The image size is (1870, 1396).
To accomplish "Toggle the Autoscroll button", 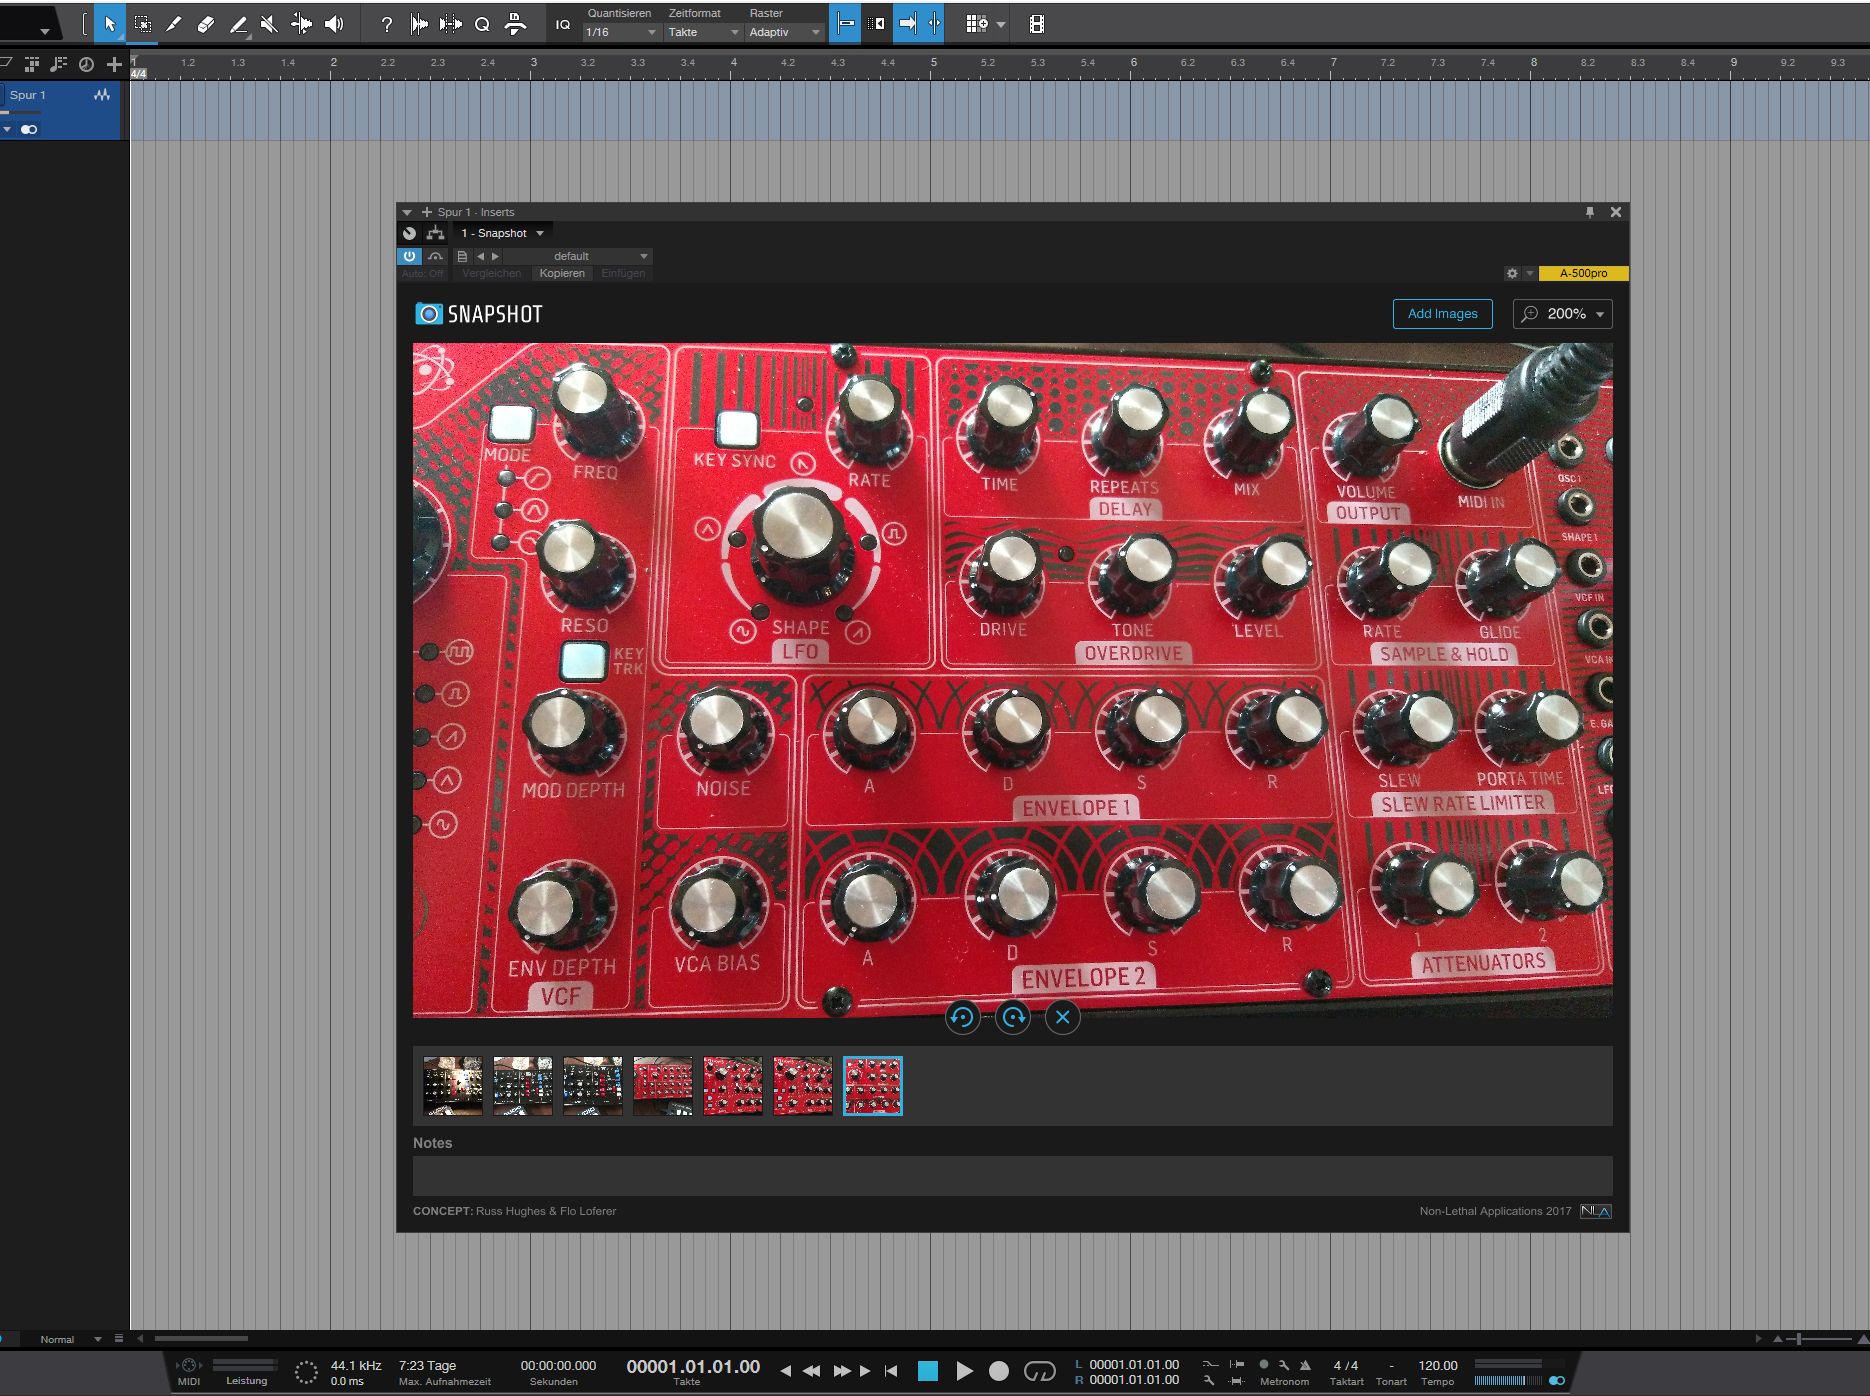I will [x=907, y=24].
